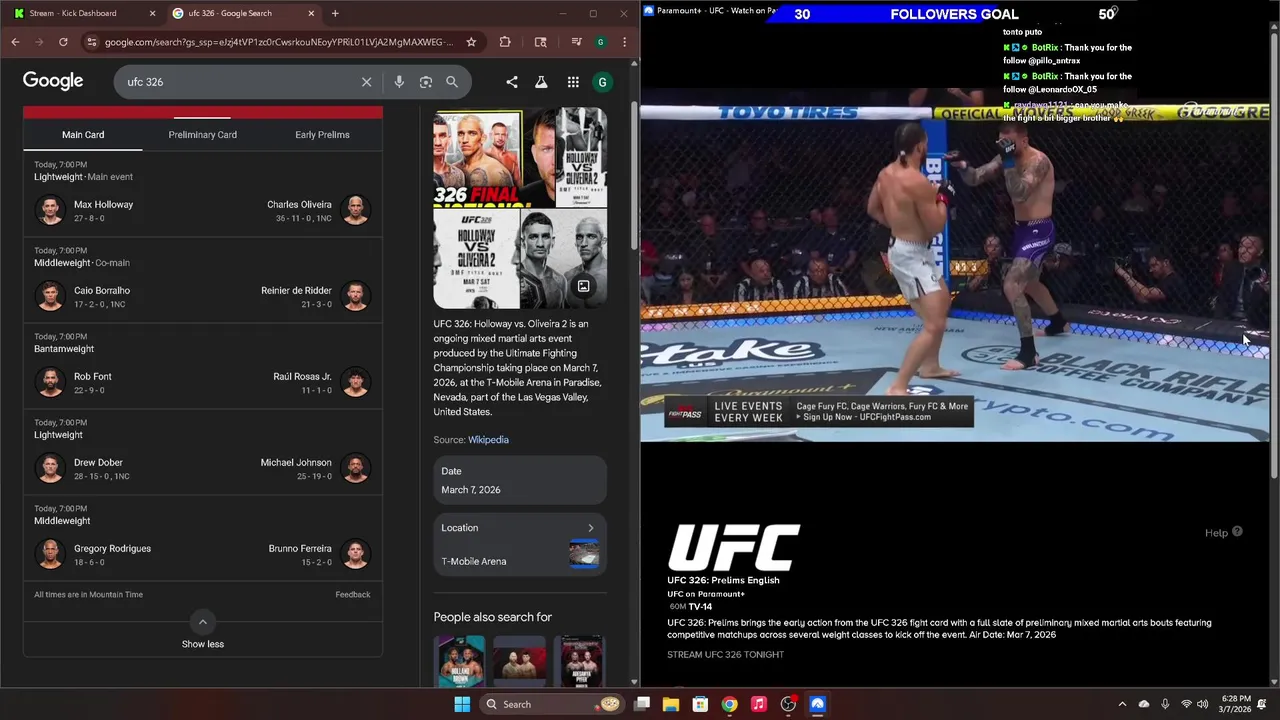1280x720 pixels.
Task: Select Reinier de Ridder fighter name
Action: pos(296,290)
